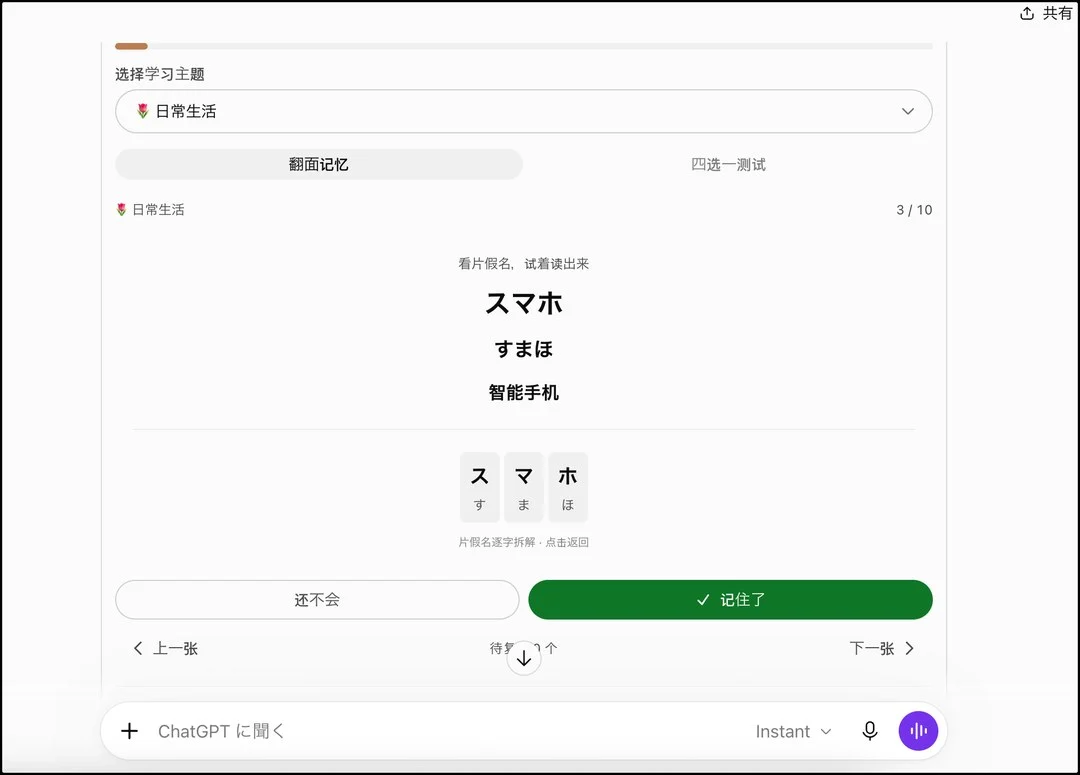The width and height of the screenshot is (1080, 775).
Task: Click the 片假名逐字拆解 return hint
Action: coord(523,542)
